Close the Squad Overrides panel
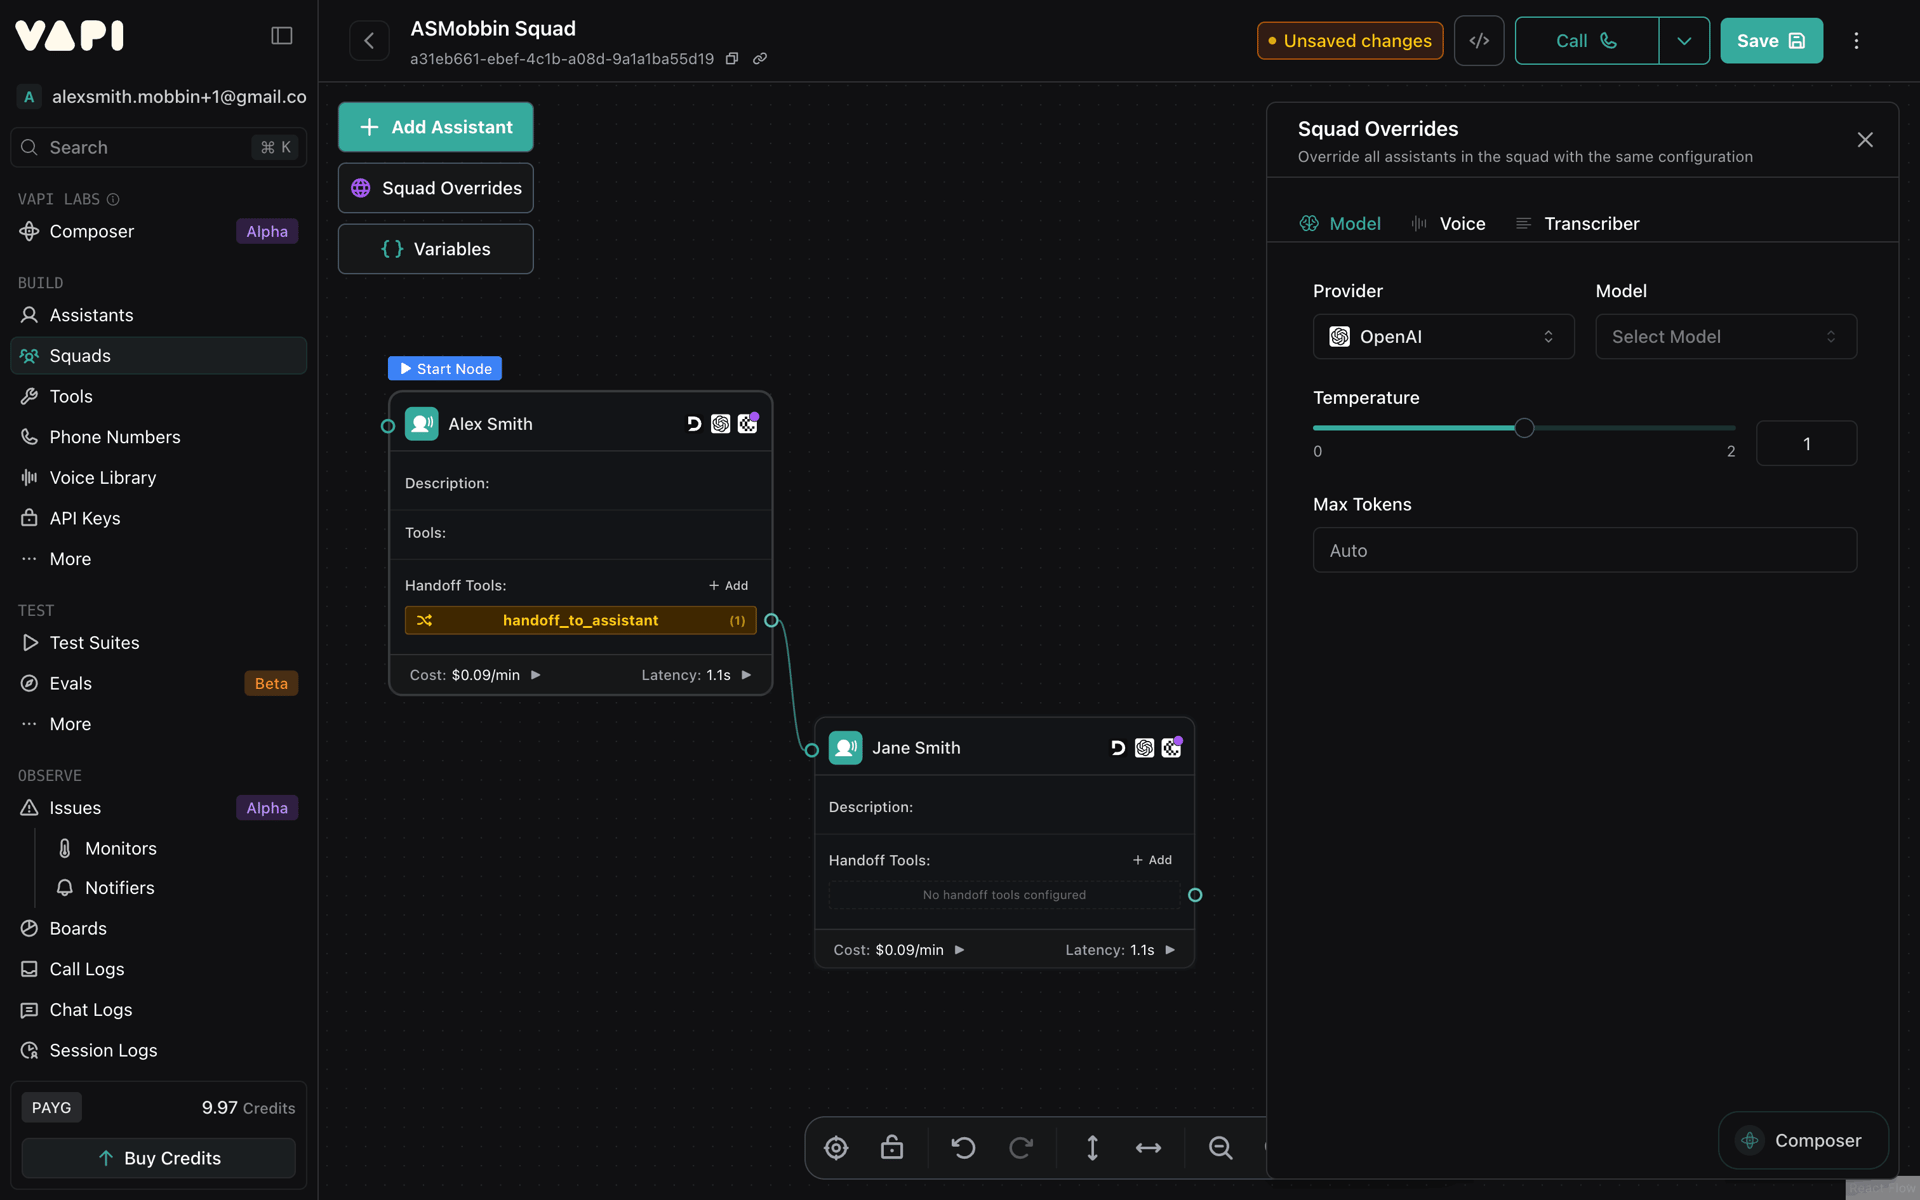The height and width of the screenshot is (1200, 1920). tap(1865, 140)
